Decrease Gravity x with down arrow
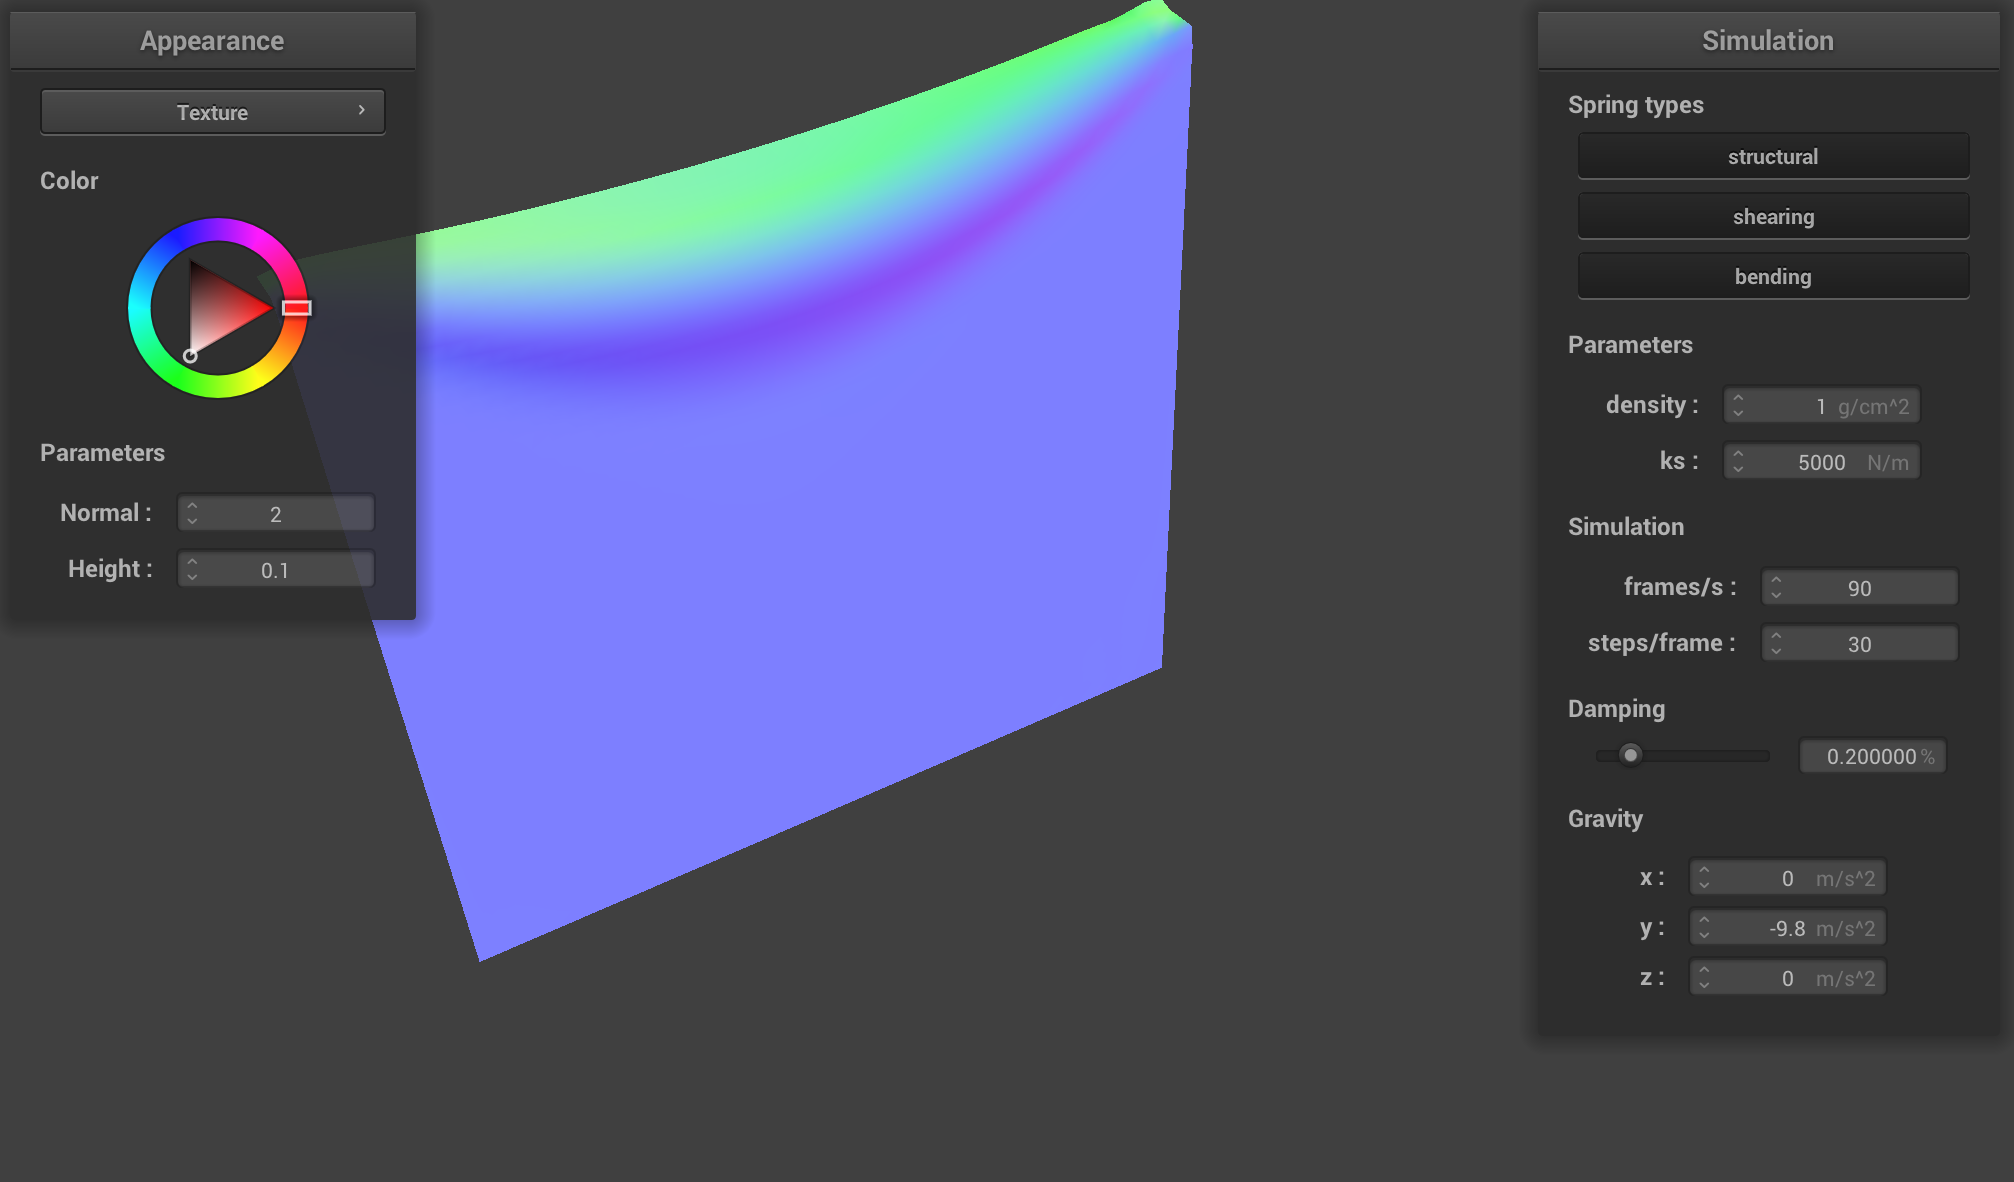2014x1182 pixels. (x=1704, y=885)
